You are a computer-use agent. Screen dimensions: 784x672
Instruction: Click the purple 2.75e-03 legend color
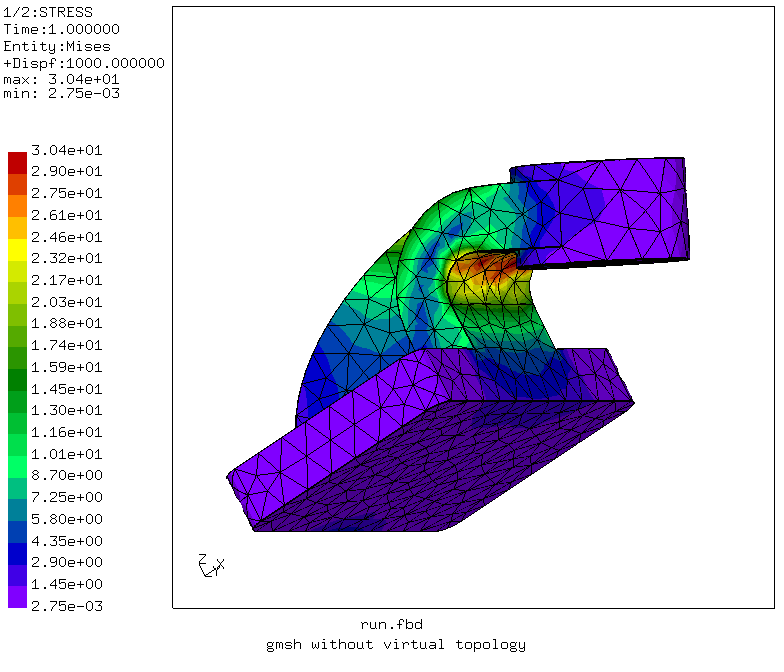pyautogui.click(x=18, y=597)
